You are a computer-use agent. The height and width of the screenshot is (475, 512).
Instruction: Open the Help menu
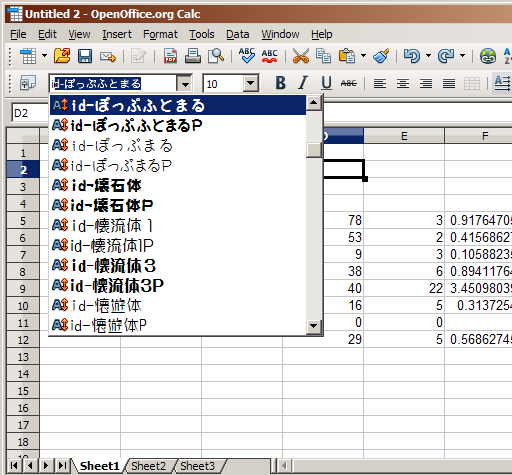[x=322, y=34]
